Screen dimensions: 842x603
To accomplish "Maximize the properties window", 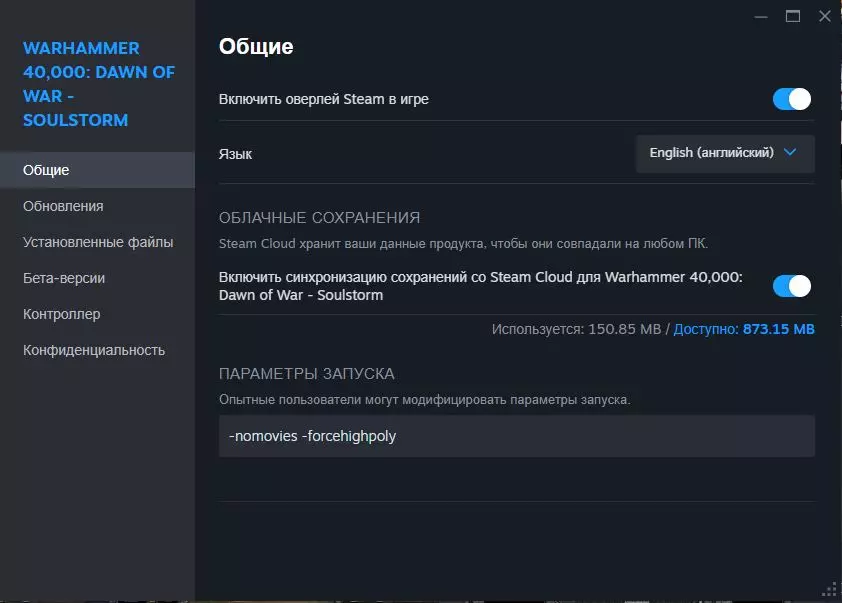I will (793, 16).
